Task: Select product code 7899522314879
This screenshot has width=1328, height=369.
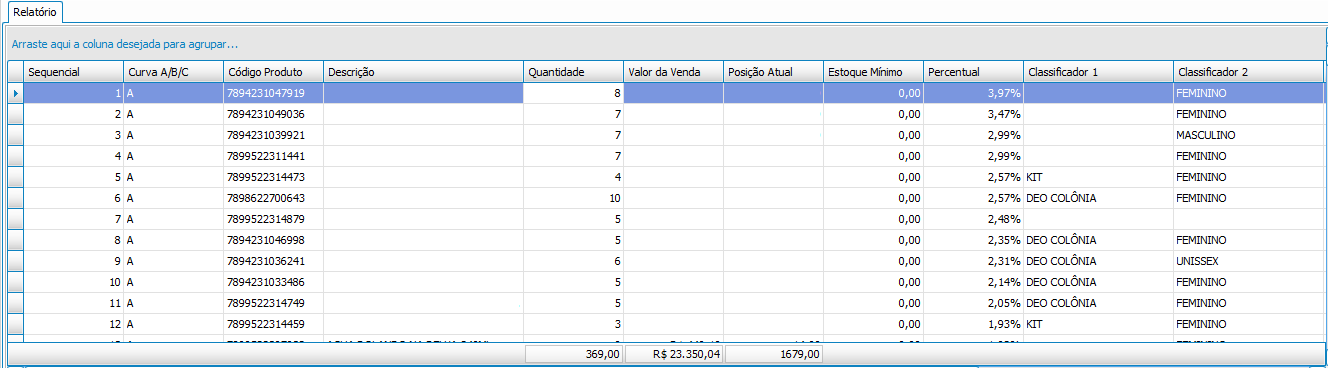Action: pyautogui.click(x=274, y=219)
